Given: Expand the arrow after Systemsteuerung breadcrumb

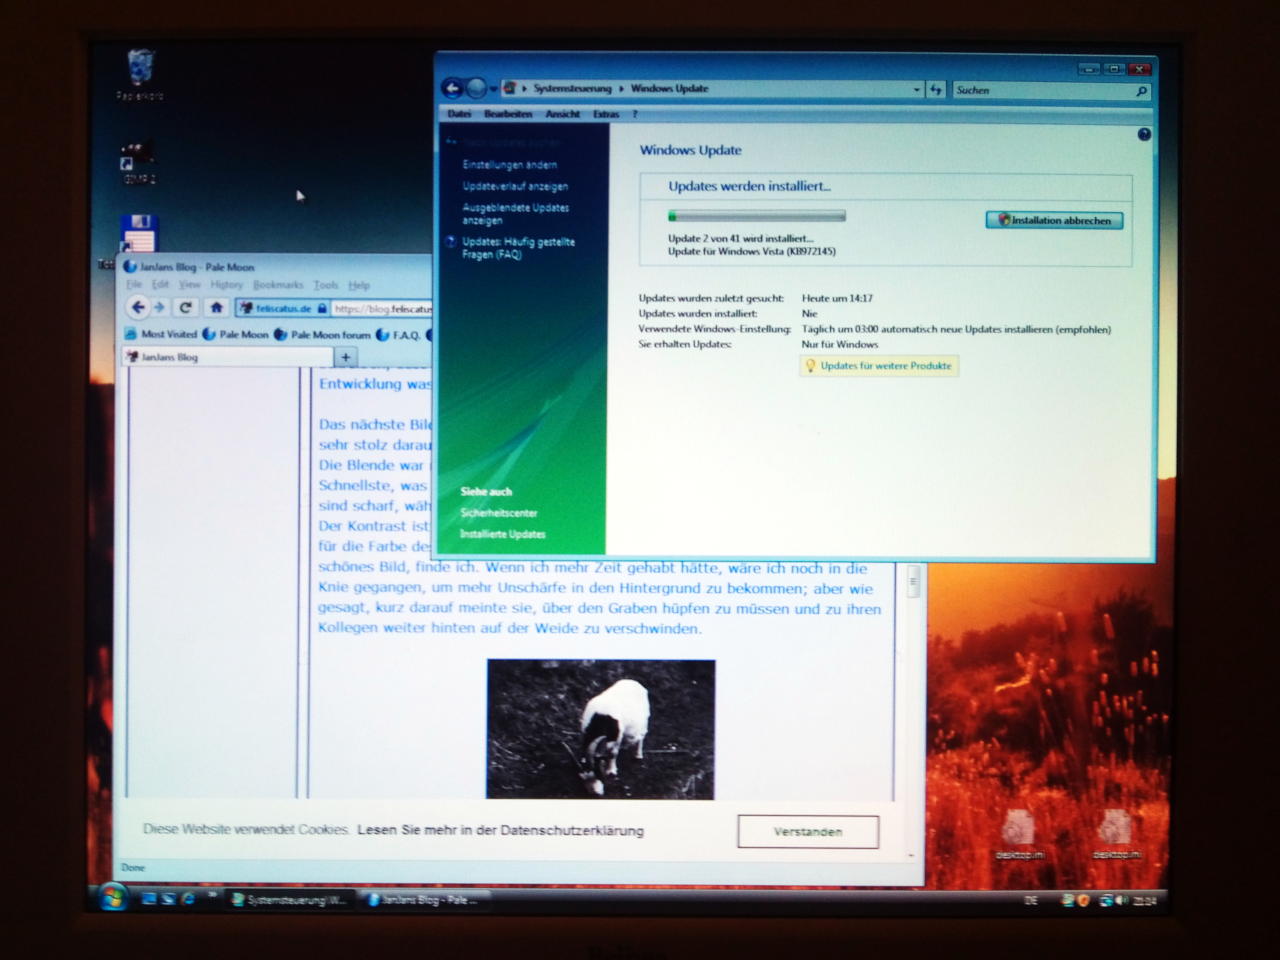Looking at the screenshot, I should coord(621,89).
